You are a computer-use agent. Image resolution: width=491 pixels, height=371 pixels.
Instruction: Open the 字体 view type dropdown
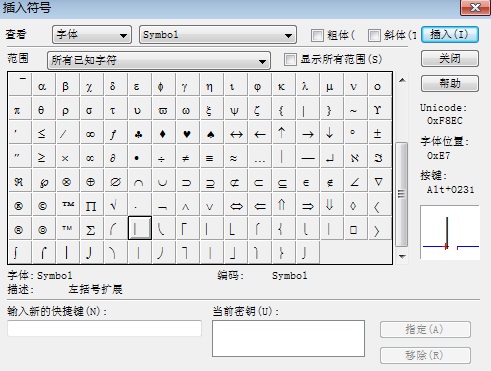click(x=92, y=35)
